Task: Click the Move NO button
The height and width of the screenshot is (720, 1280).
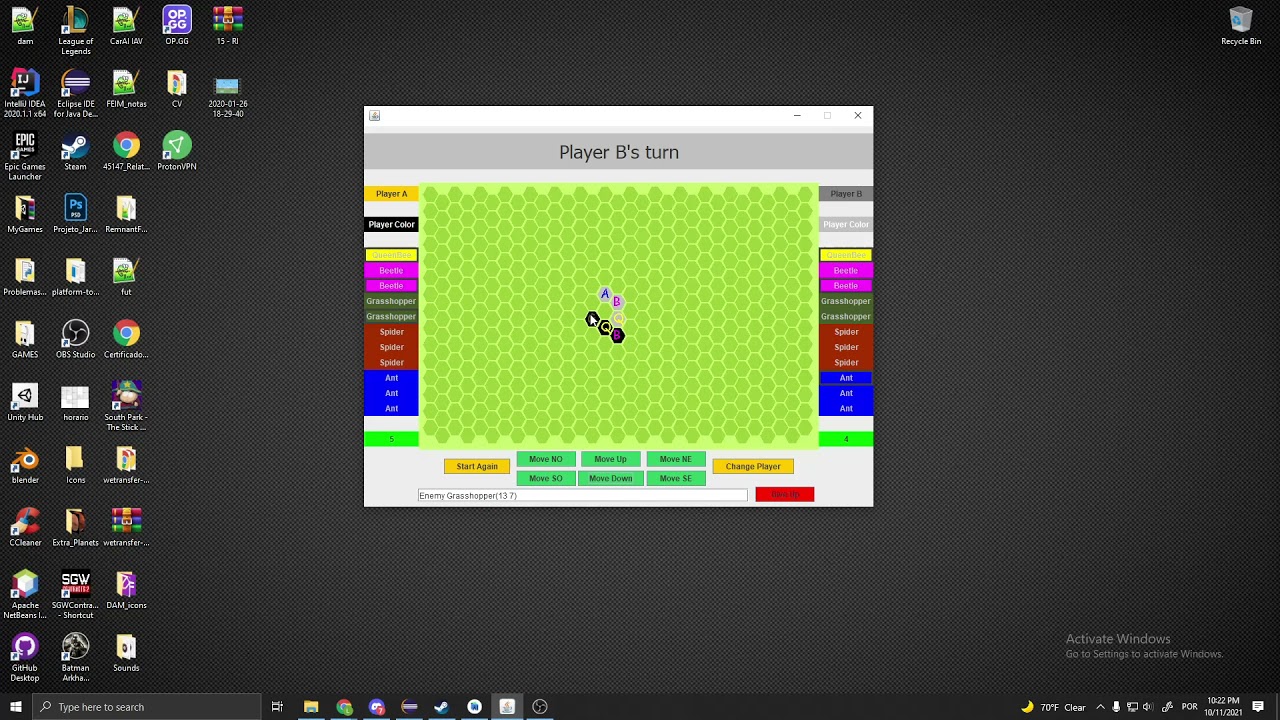Action: (546, 459)
